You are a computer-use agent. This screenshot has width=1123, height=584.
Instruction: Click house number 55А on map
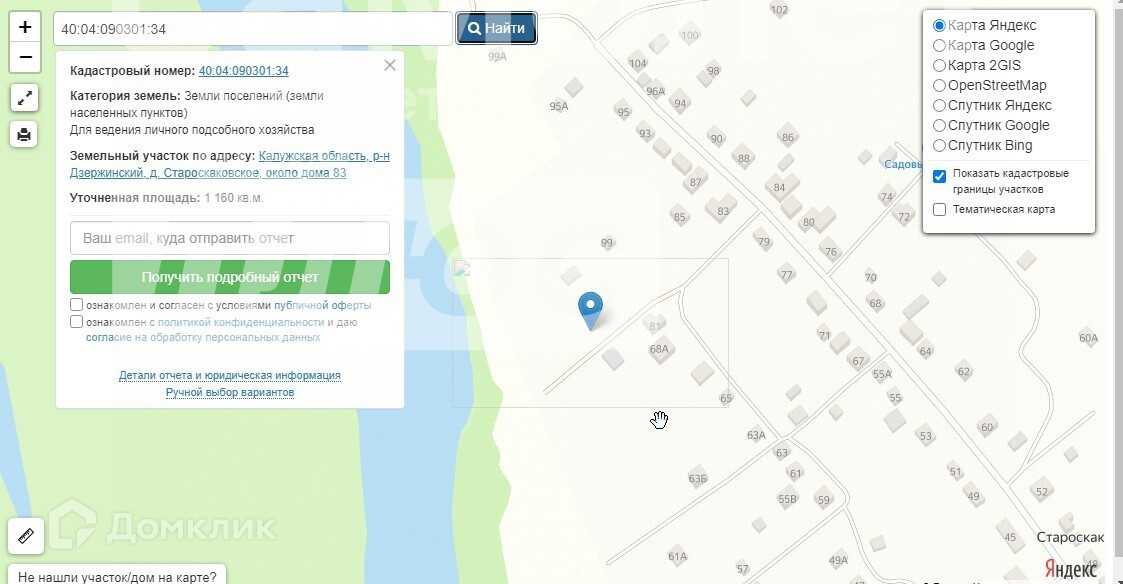(882, 374)
